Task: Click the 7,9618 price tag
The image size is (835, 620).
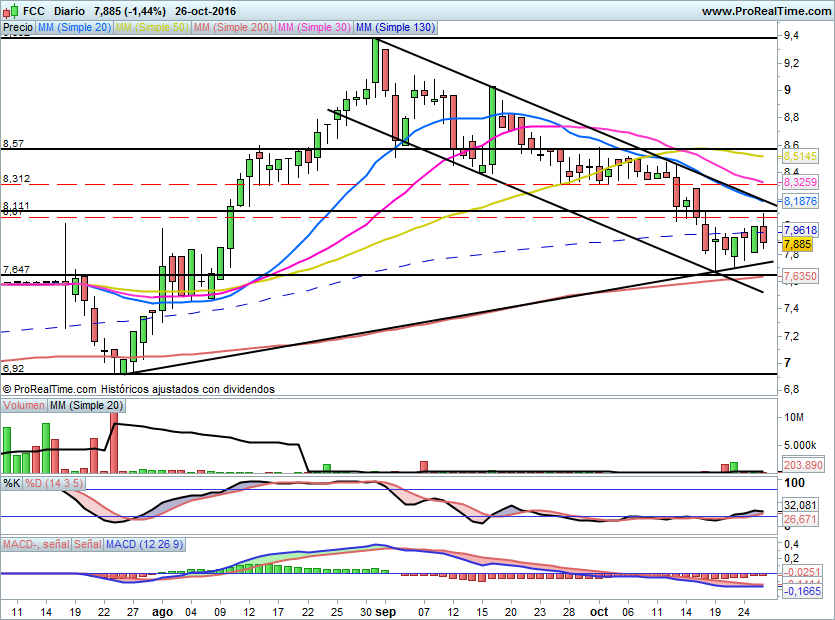Action: (800, 230)
